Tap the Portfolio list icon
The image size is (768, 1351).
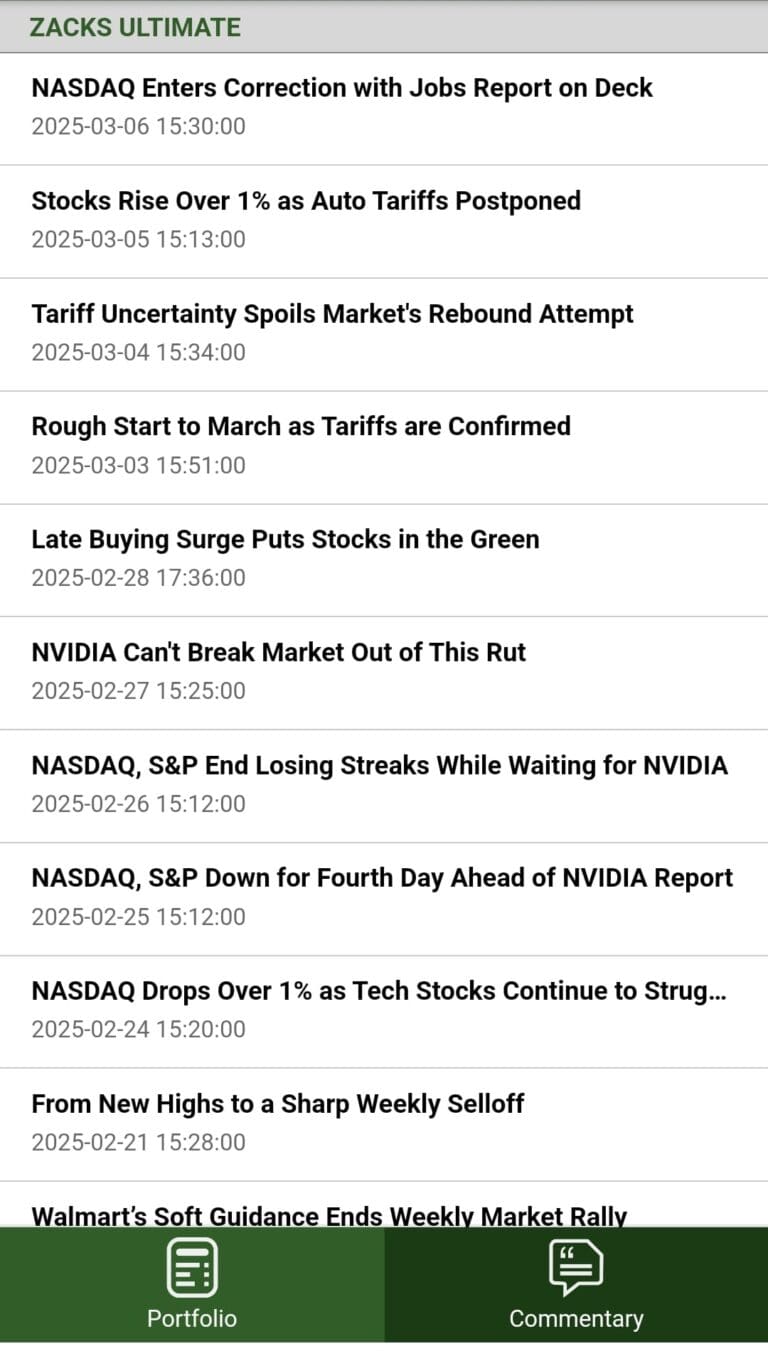click(x=191, y=1267)
